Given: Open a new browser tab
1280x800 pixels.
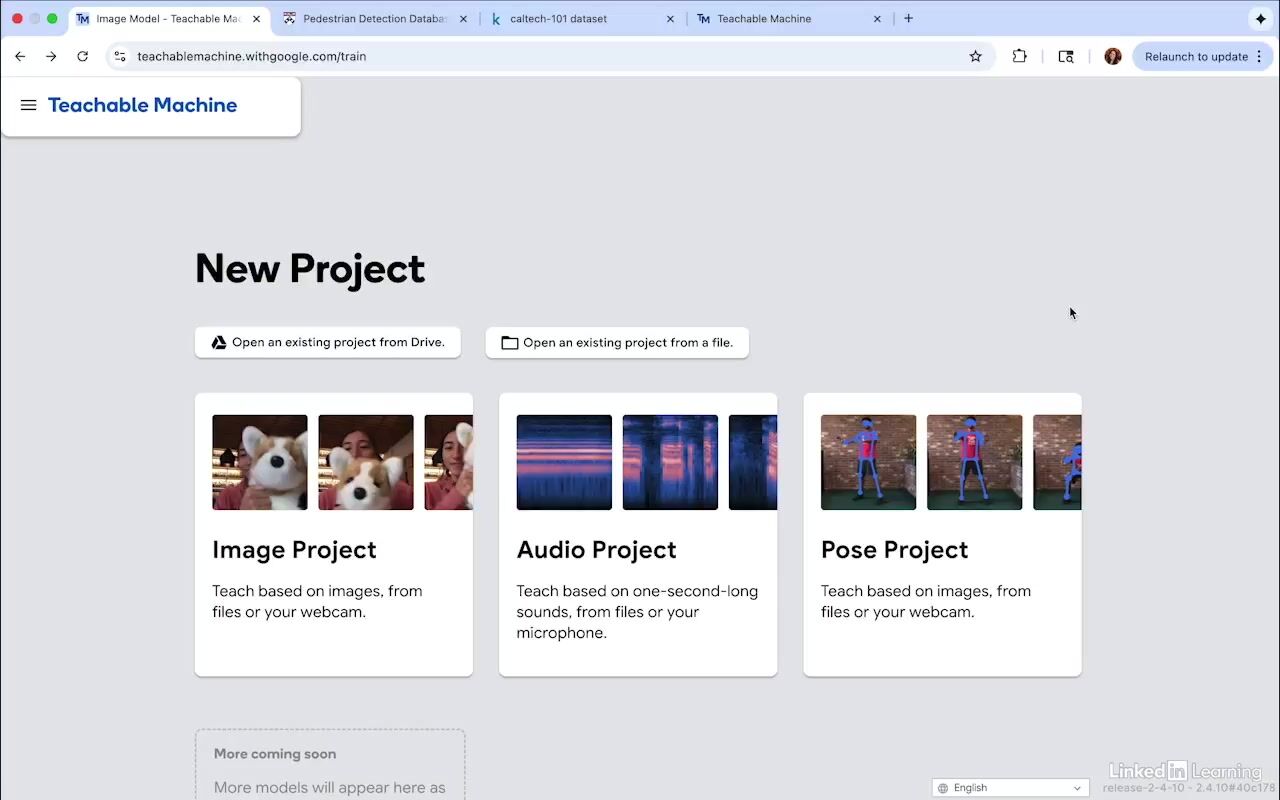Looking at the screenshot, I should pyautogui.click(x=908, y=19).
